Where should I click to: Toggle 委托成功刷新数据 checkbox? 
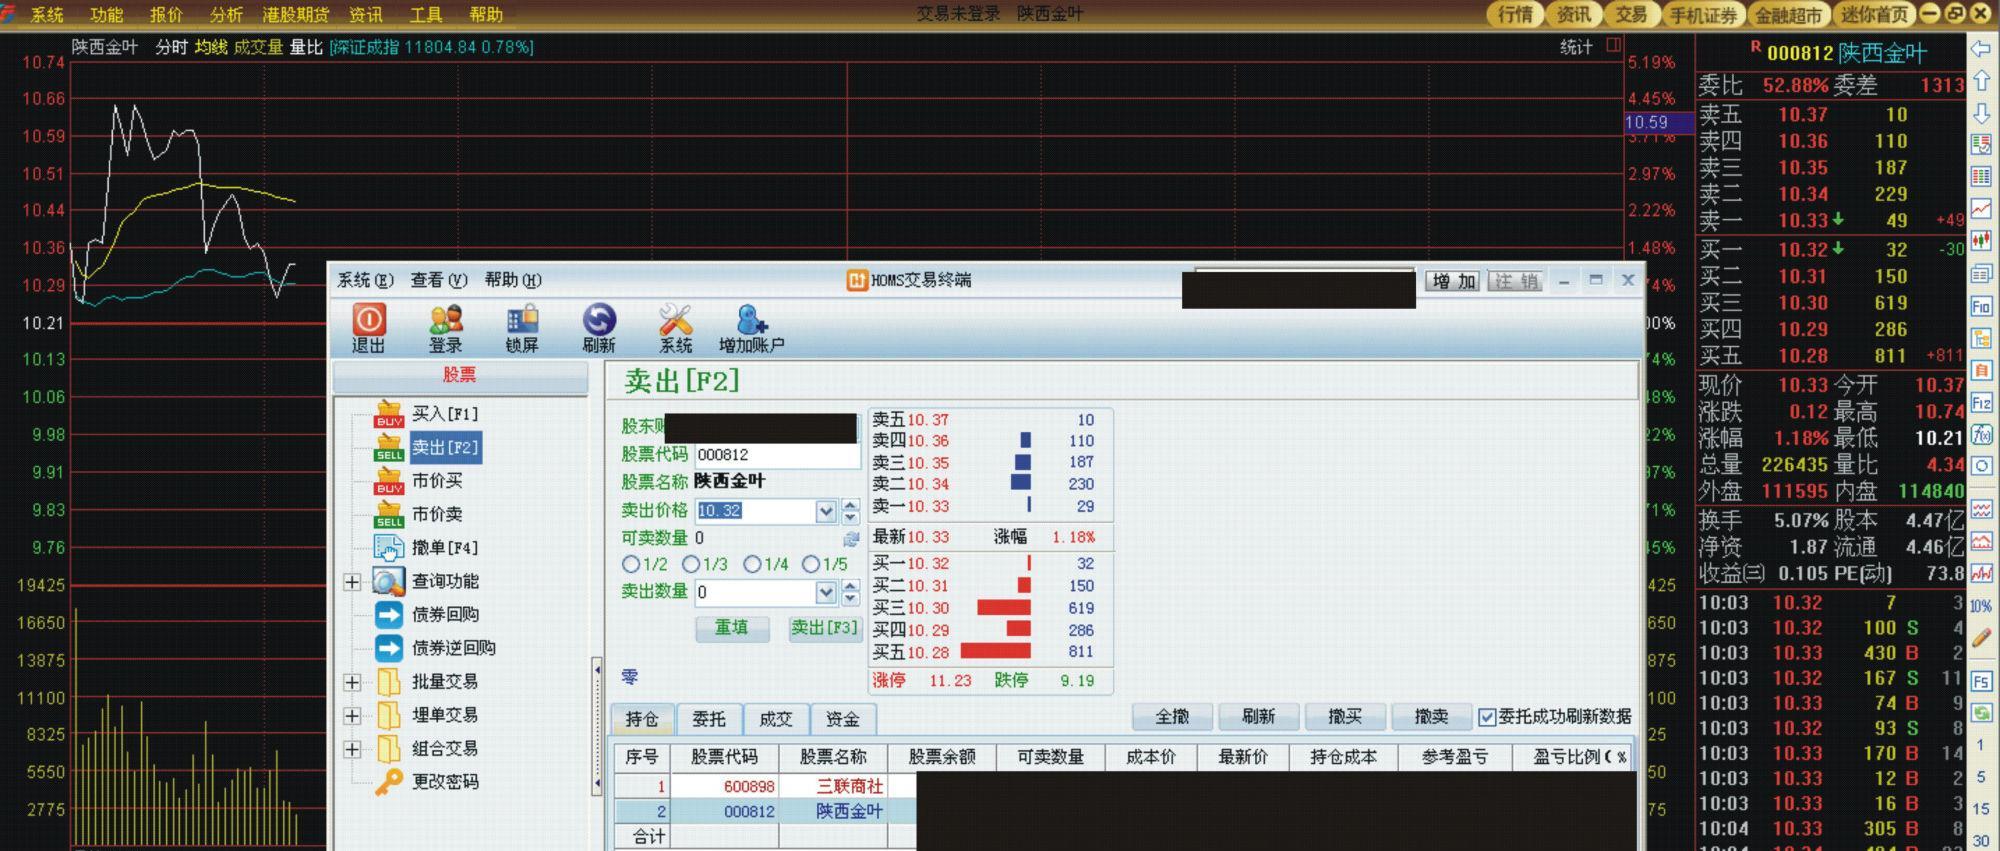(x=1487, y=717)
